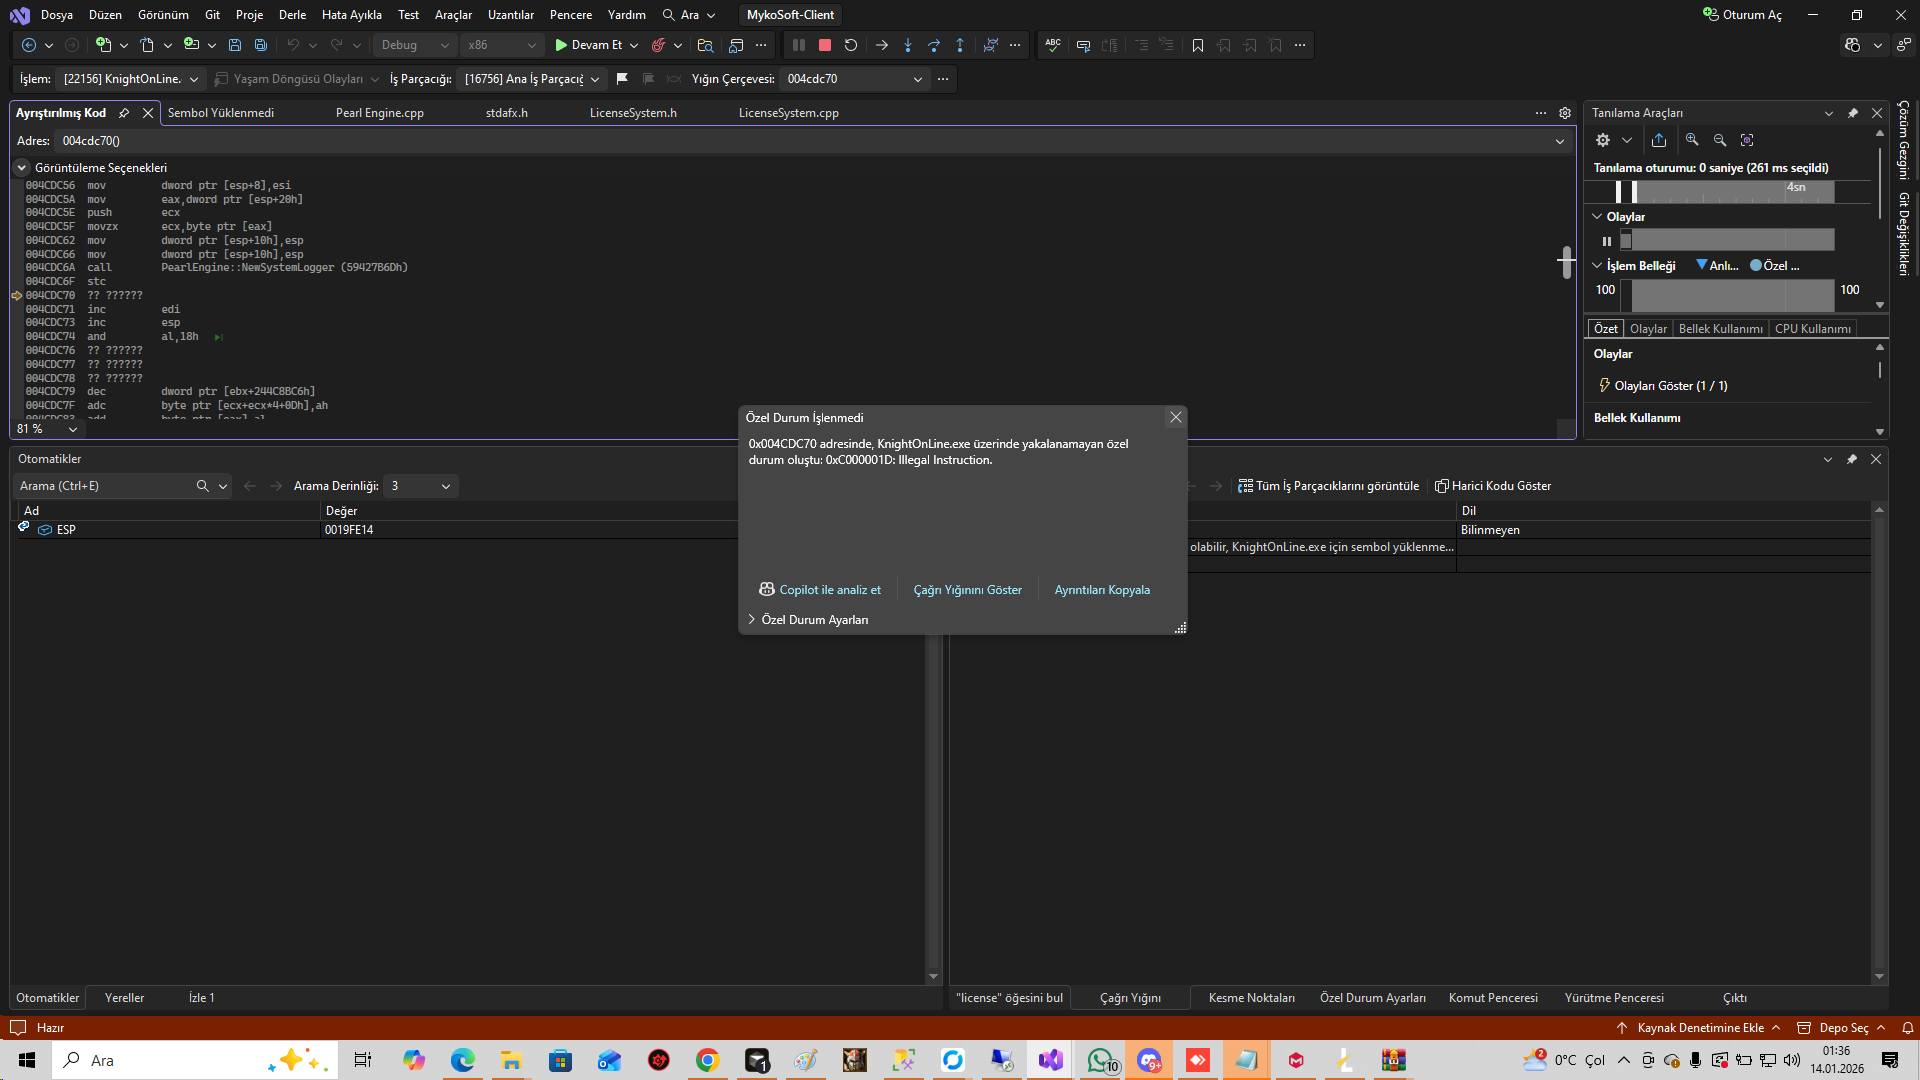Open the İşlem process dropdown
The width and height of the screenshot is (1920, 1080).
point(131,79)
